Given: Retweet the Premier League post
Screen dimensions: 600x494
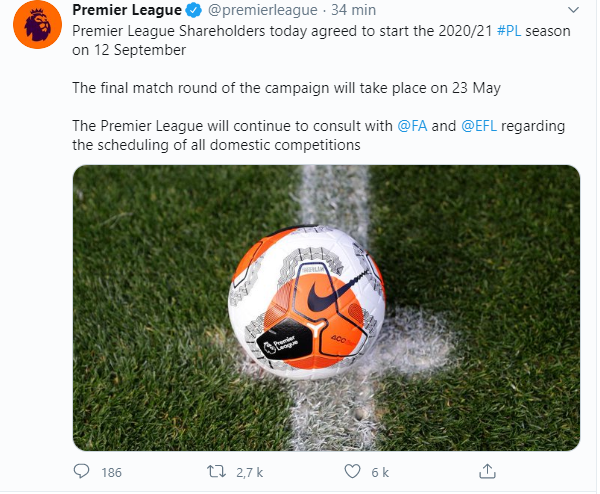Looking at the screenshot, I should click(x=213, y=471).
